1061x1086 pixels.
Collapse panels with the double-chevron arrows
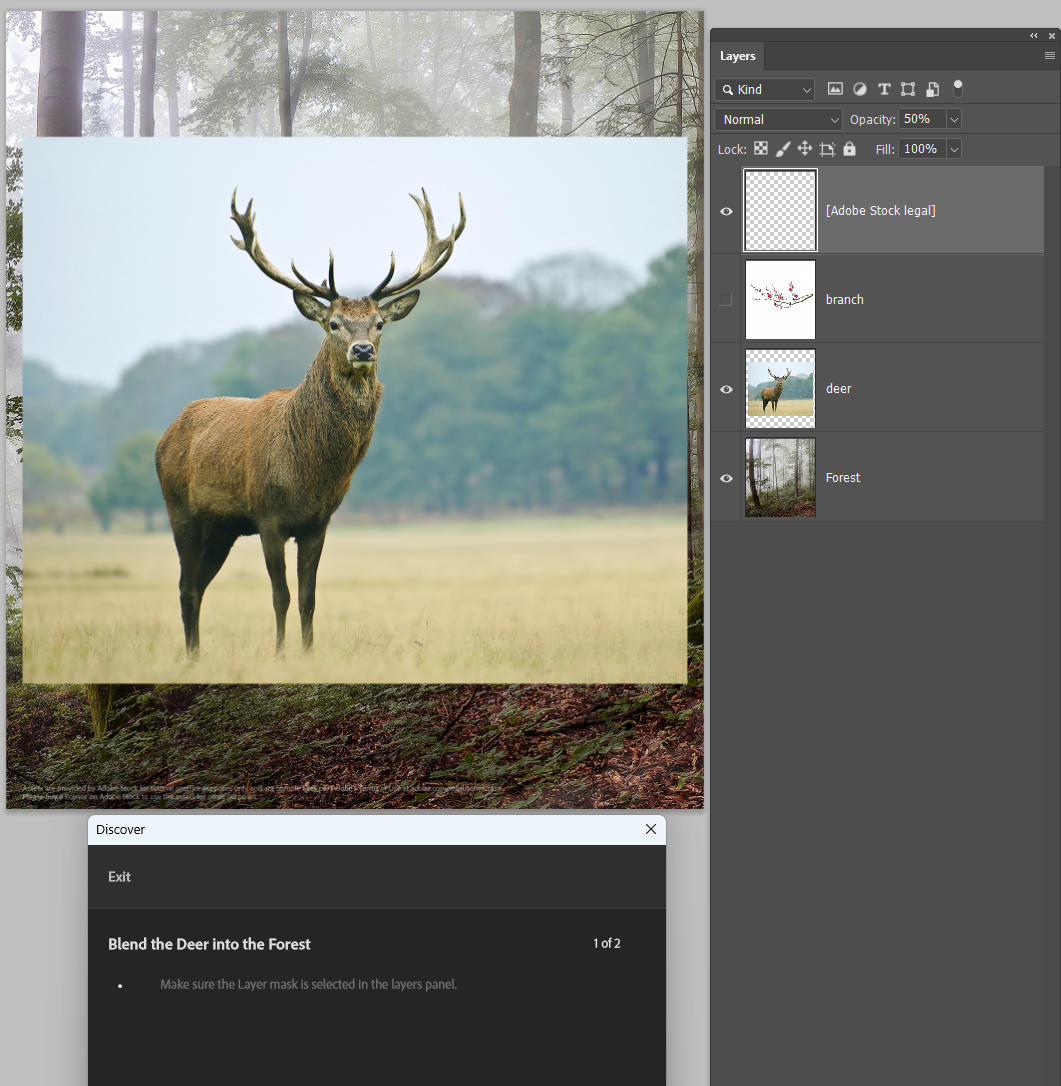1033,35
